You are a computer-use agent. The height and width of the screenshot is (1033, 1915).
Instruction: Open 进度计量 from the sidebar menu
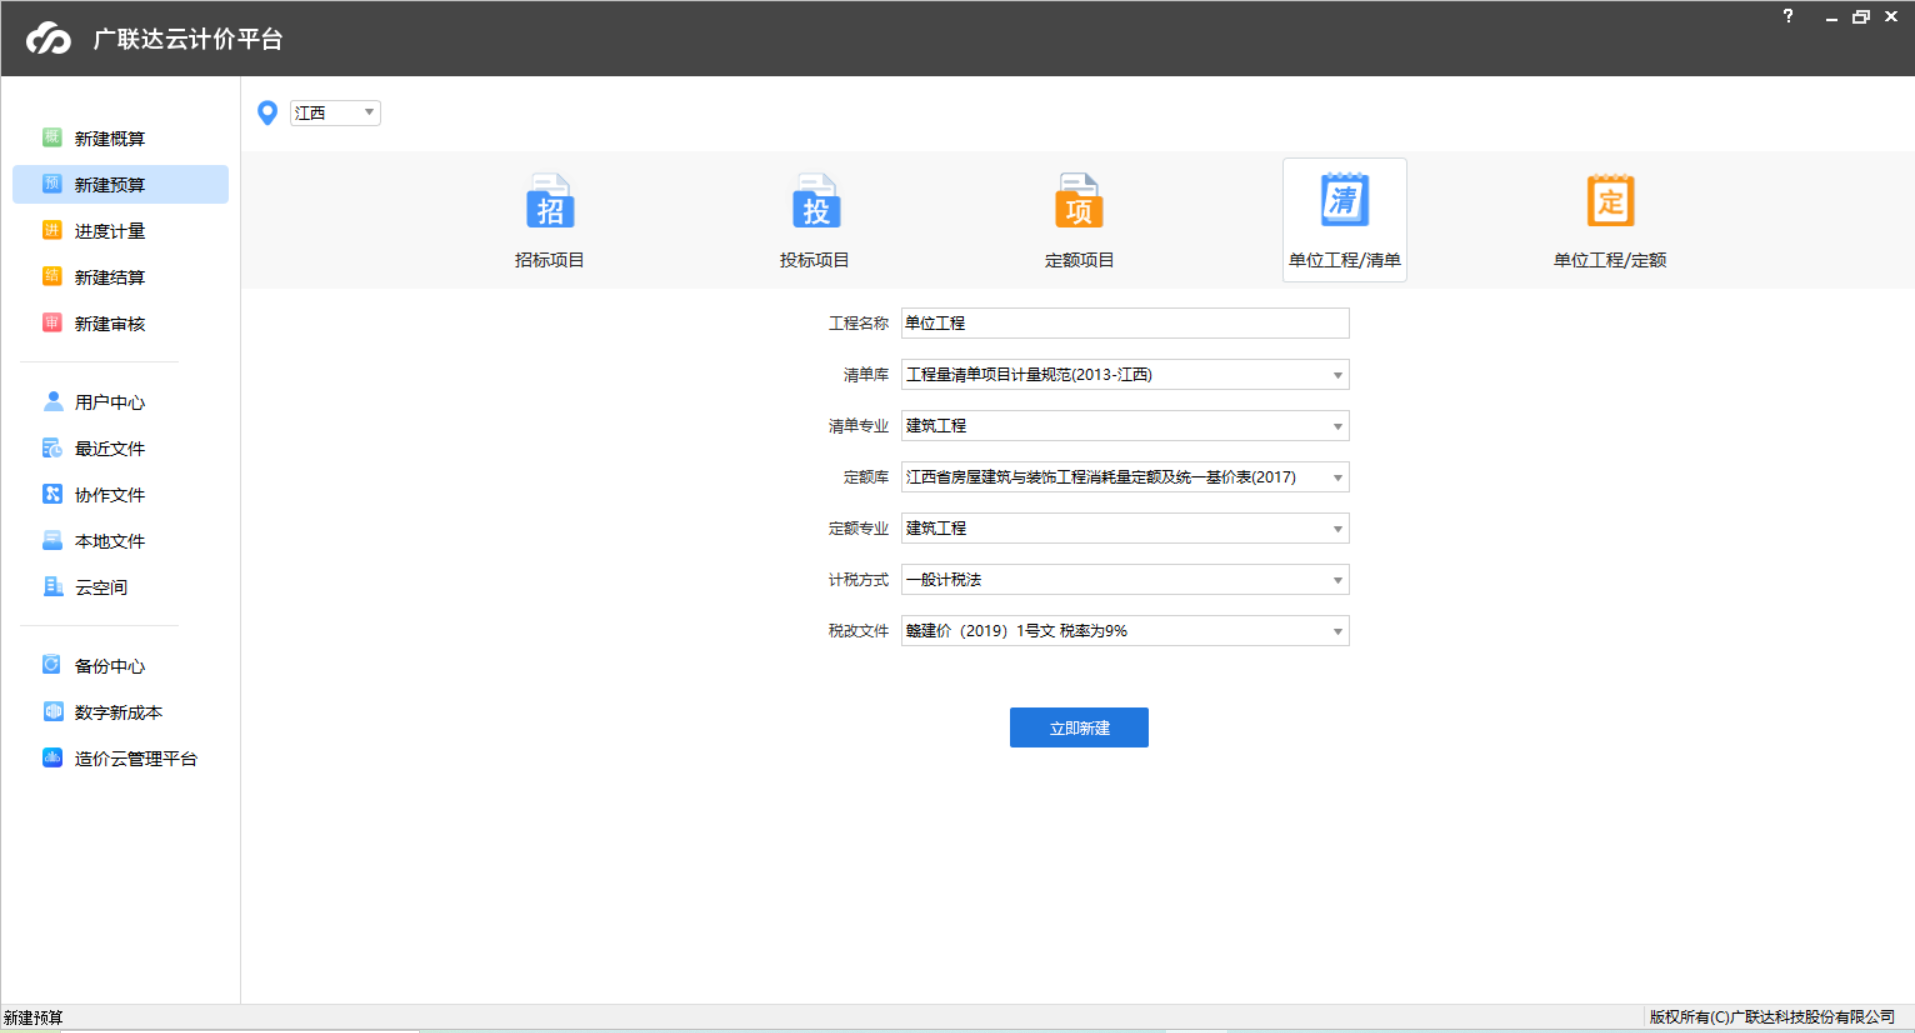click(x=110, y=231)
